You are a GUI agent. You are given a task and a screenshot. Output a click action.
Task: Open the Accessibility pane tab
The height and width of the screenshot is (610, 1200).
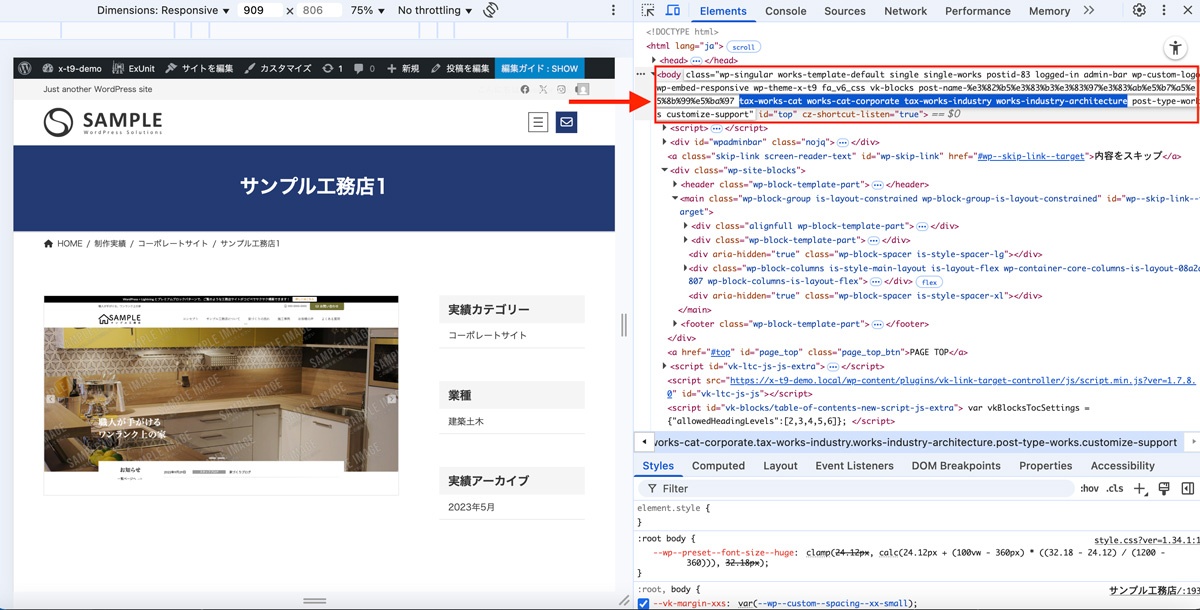click(x=1123, y=466)
